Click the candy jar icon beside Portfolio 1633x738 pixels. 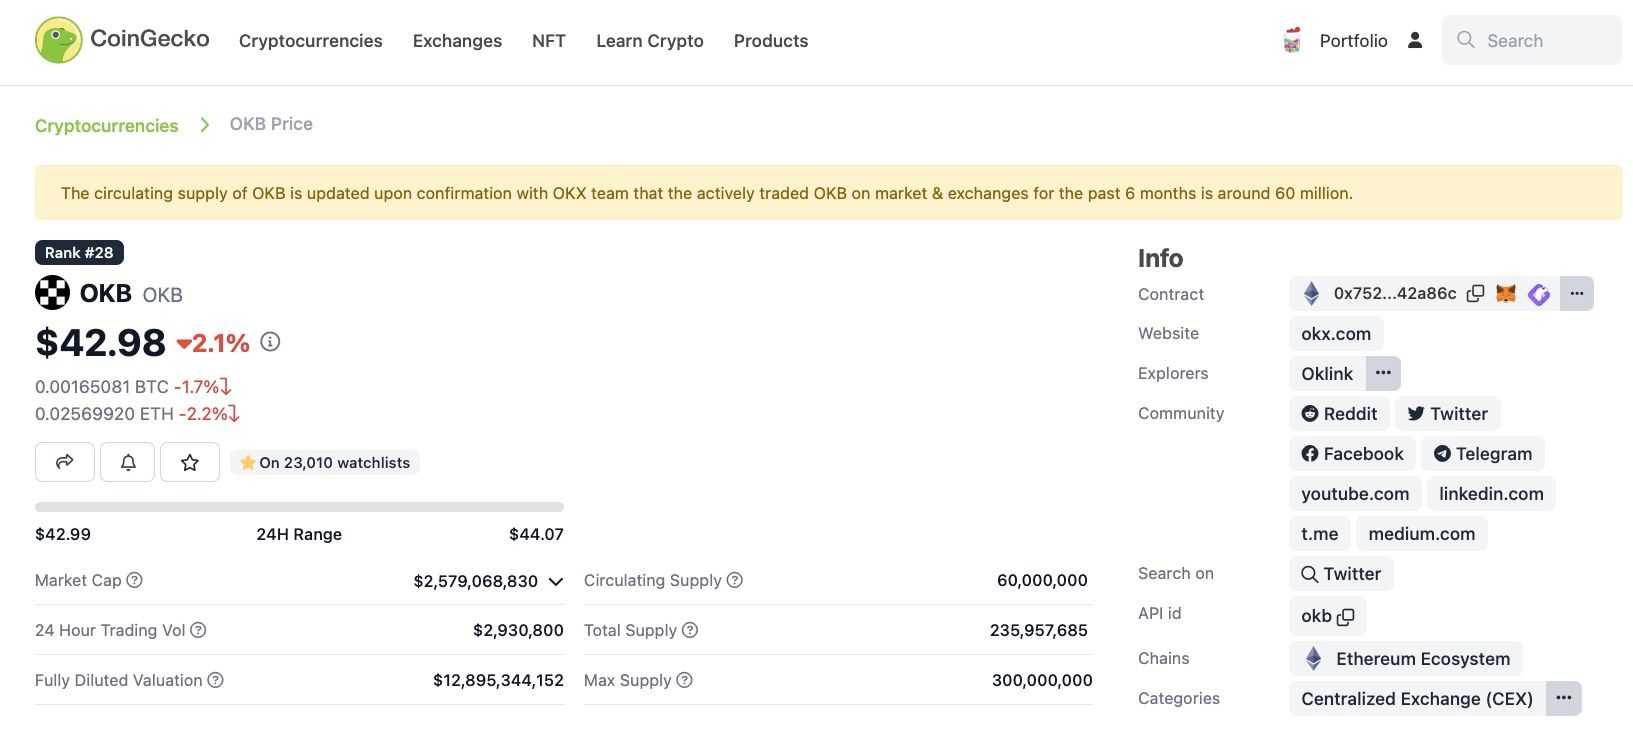[1292, 40]
